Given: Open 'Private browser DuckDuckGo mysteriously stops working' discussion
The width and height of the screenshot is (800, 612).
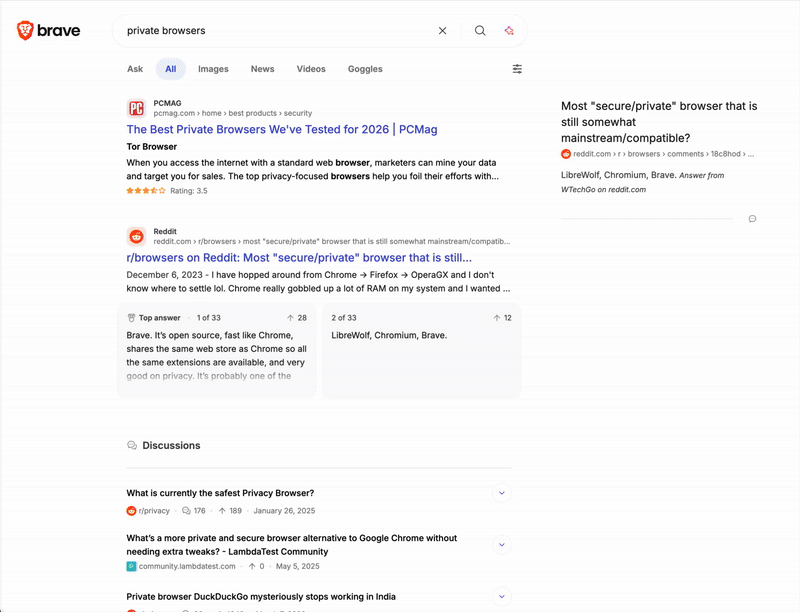Looking at the screenshot, I should coord(261,597).
